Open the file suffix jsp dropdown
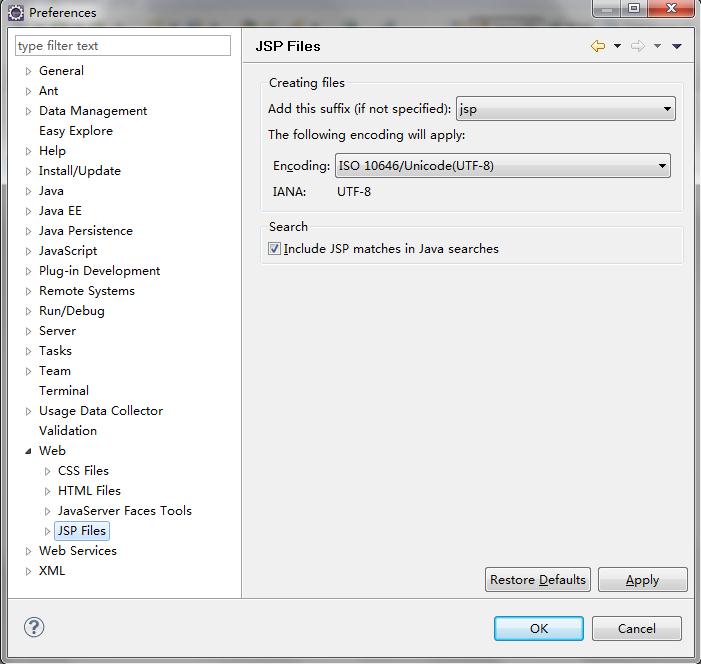Image resolution: width=701 pixels, height=664 pixels. coord(566,109)
